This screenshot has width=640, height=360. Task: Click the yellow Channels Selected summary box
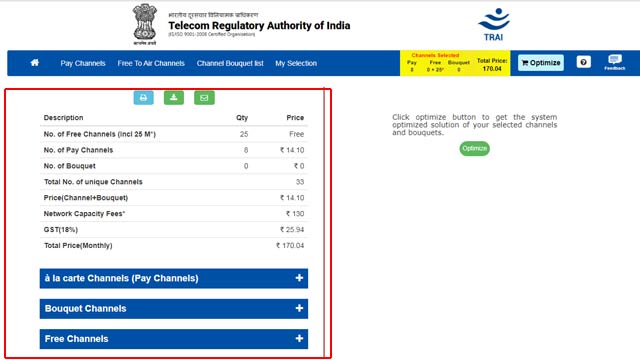pyautogui.click(x=455, y=63)
